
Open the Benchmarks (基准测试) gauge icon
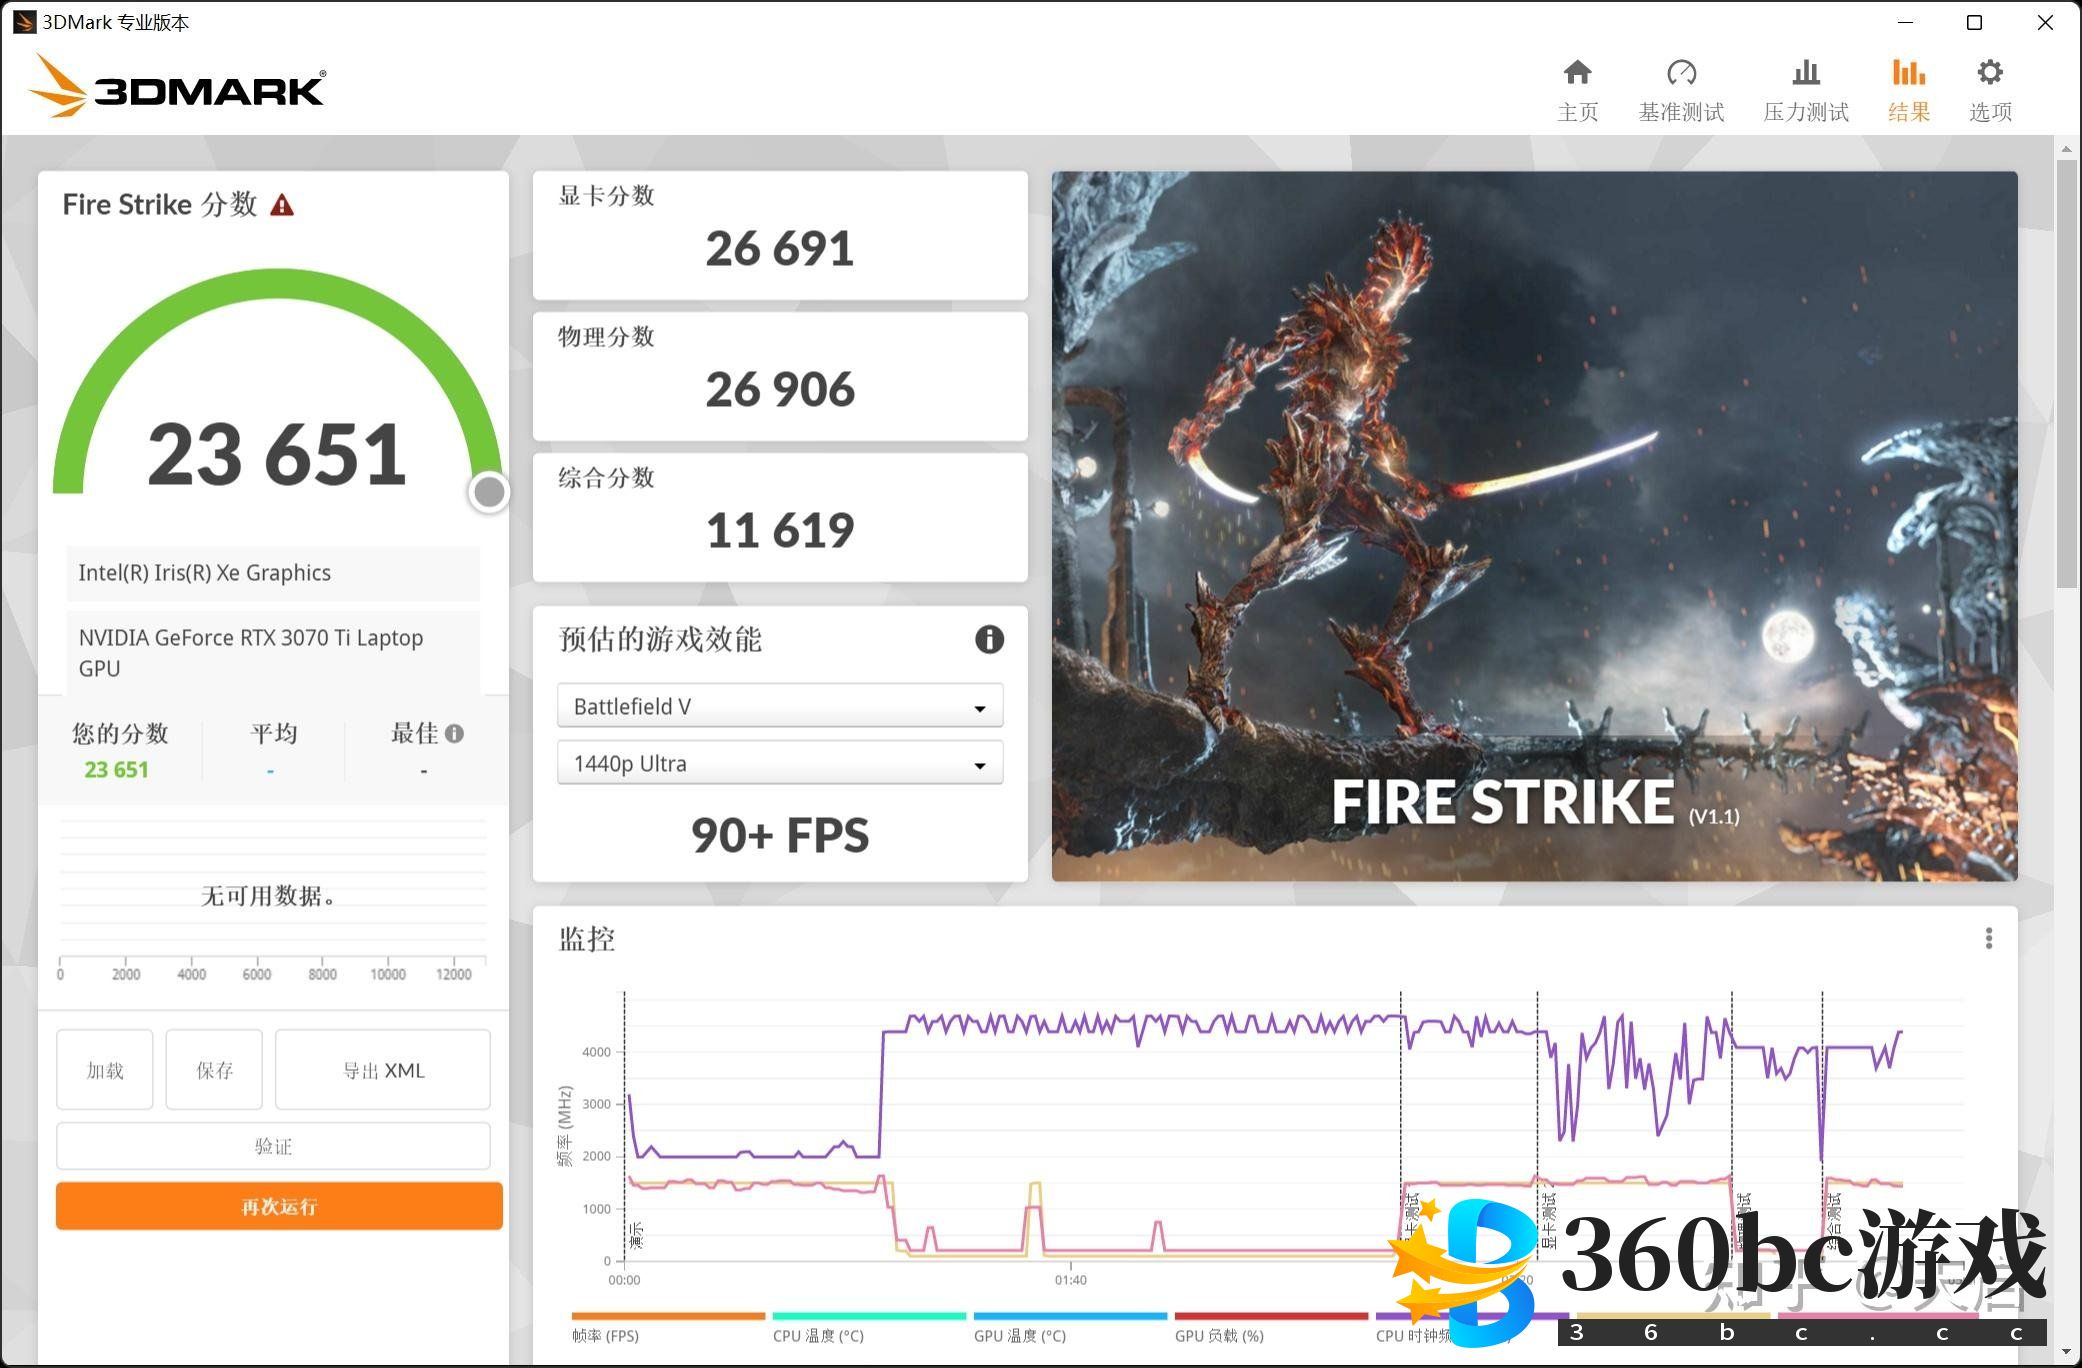(1681, 74)
